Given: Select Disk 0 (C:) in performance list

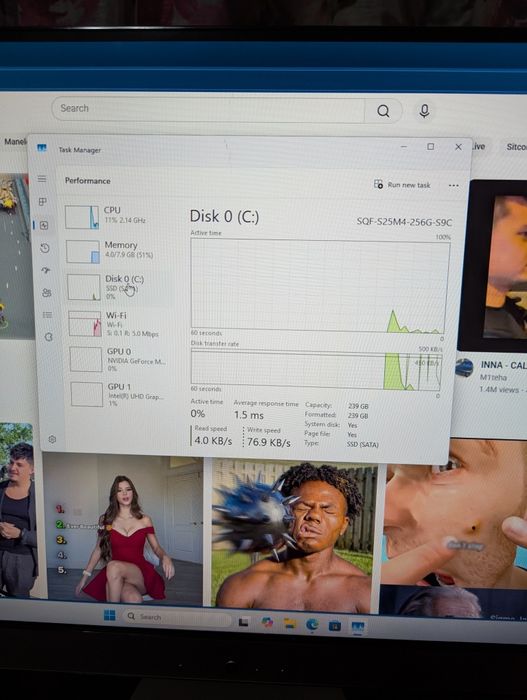Looking at the screenshot, I should tap(120, 287).
